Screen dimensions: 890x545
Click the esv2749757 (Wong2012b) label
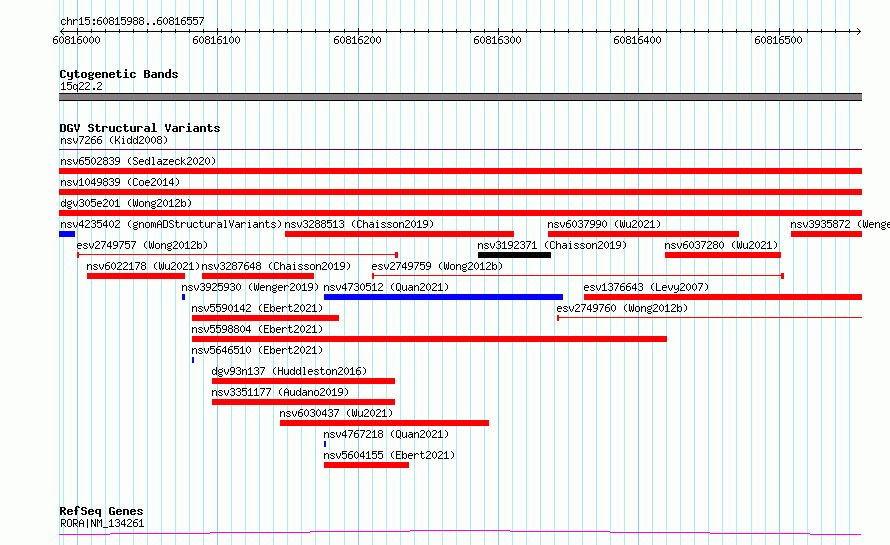point(142,245)
